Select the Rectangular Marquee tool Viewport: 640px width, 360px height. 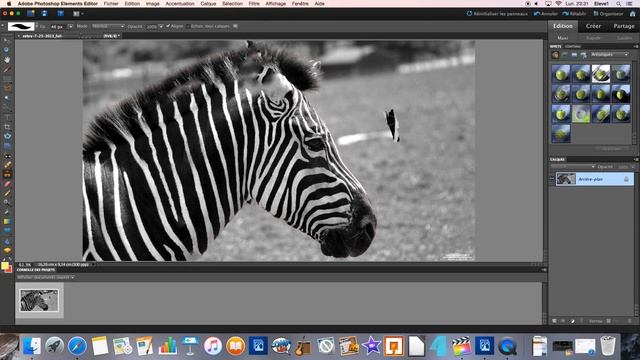click(7, 78)
